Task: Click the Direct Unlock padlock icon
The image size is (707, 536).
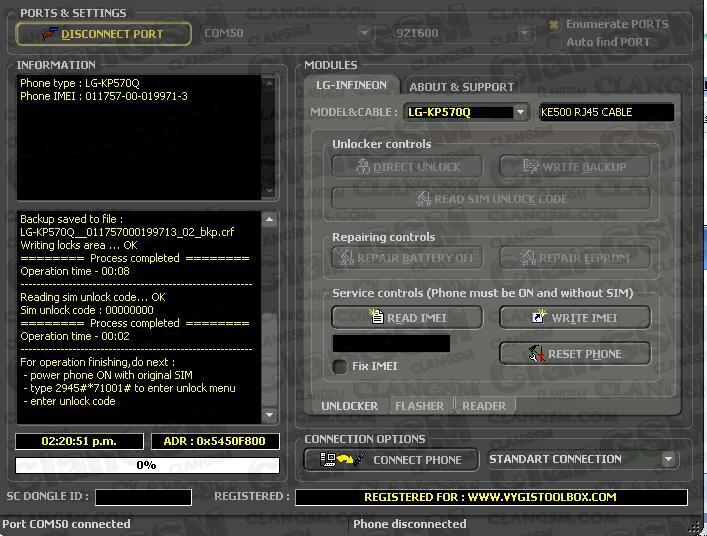Action: tap(363, 166)
